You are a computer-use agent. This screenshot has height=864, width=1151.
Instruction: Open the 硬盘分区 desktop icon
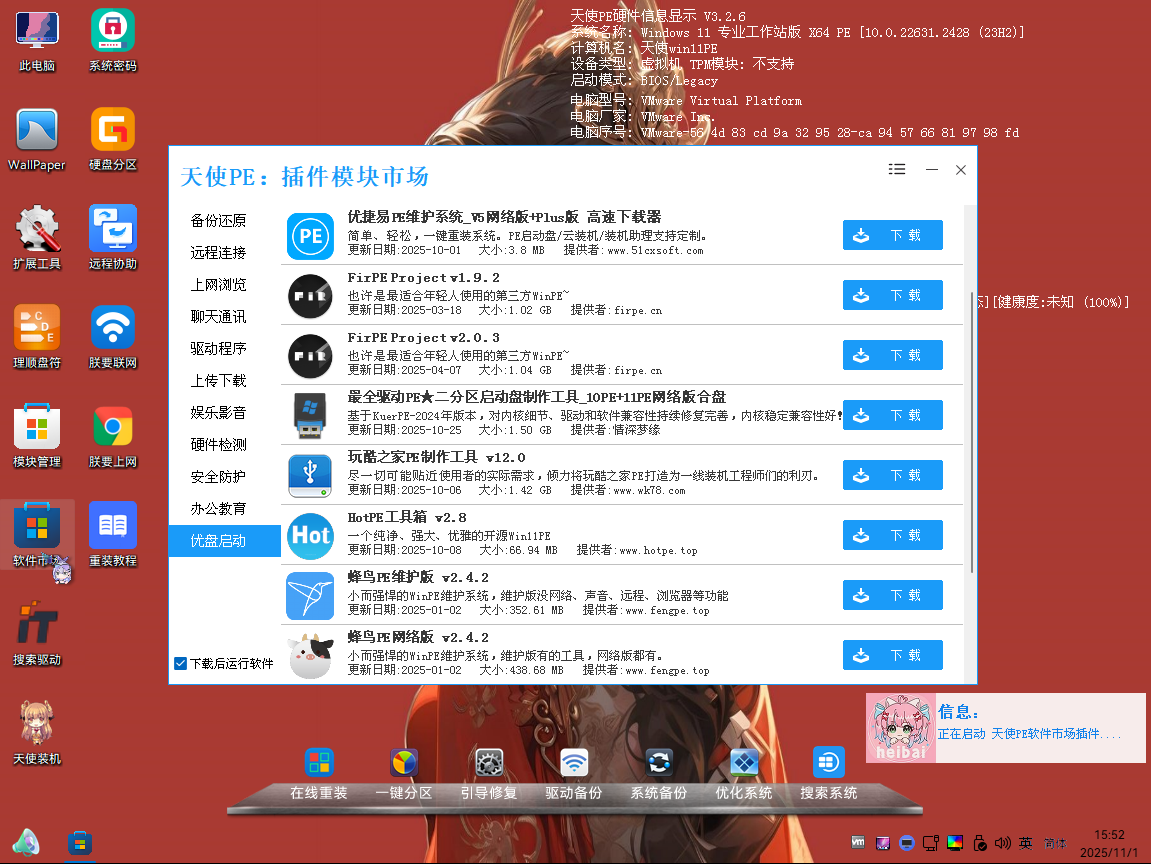[113, 130]
